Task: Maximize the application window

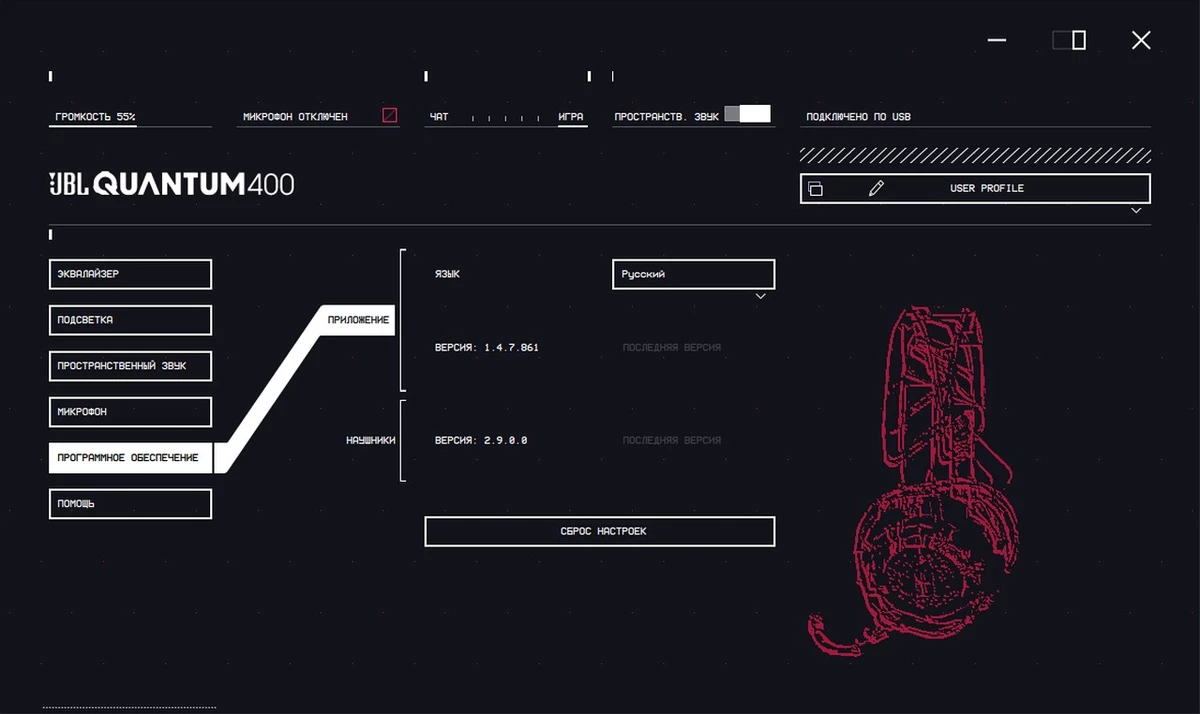Action: 1069,40
